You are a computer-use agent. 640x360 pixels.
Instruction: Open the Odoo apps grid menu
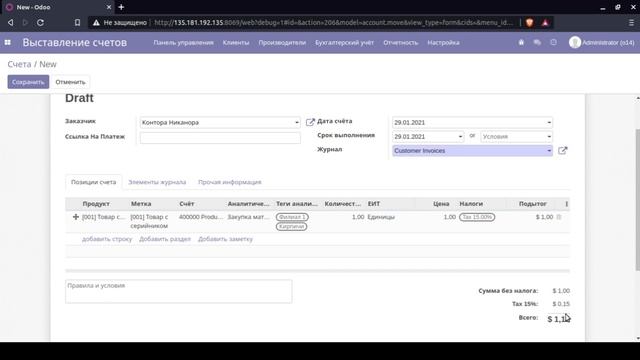(x=7, y=42)
